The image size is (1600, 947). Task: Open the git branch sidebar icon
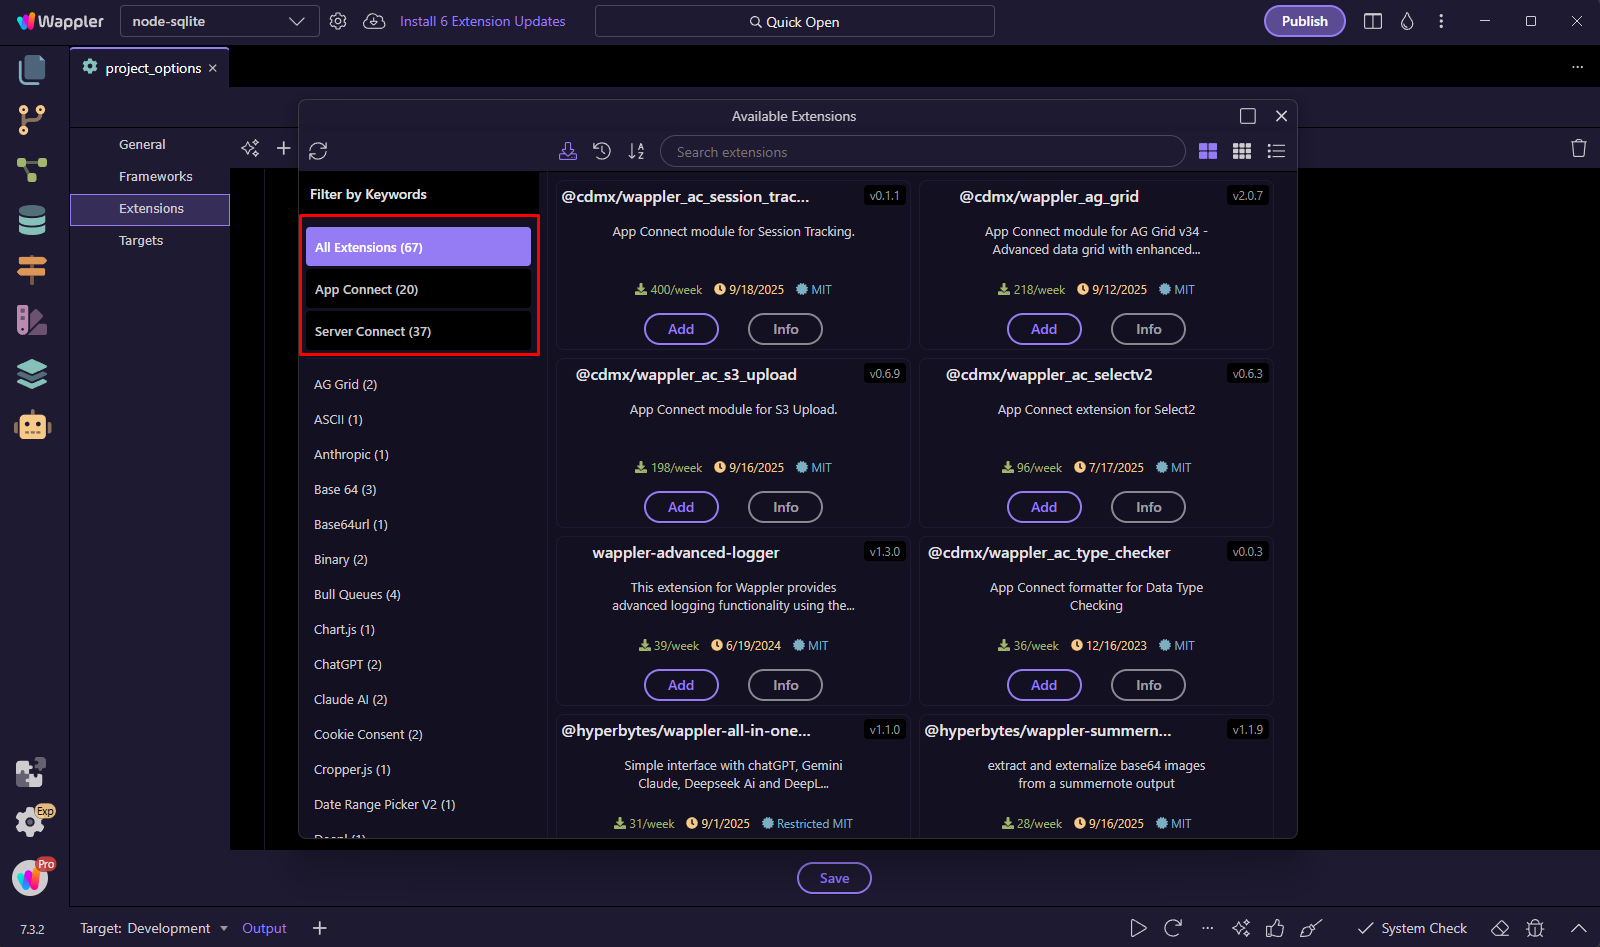(x=32, y=120)
